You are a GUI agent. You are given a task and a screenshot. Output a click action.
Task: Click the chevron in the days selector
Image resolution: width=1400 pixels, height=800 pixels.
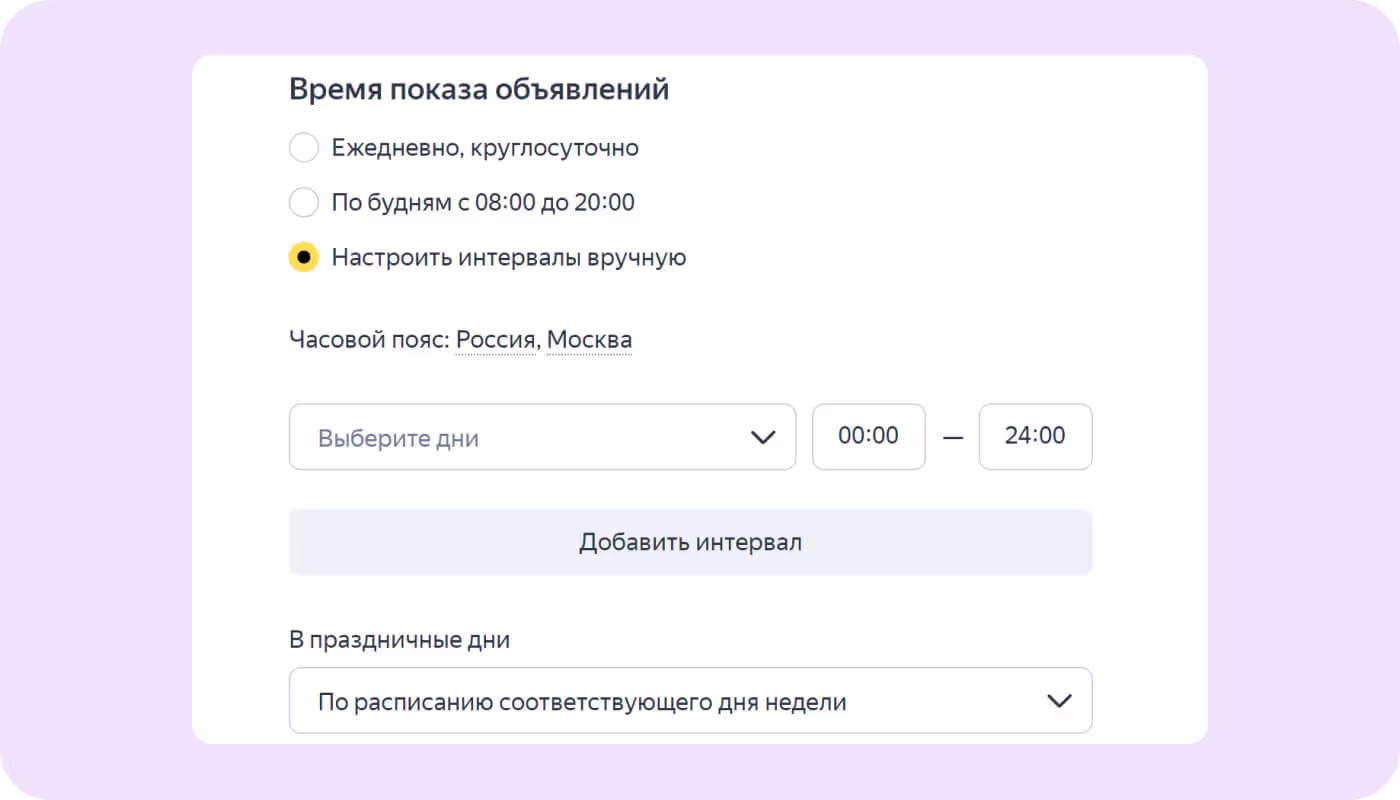point(763,437)
